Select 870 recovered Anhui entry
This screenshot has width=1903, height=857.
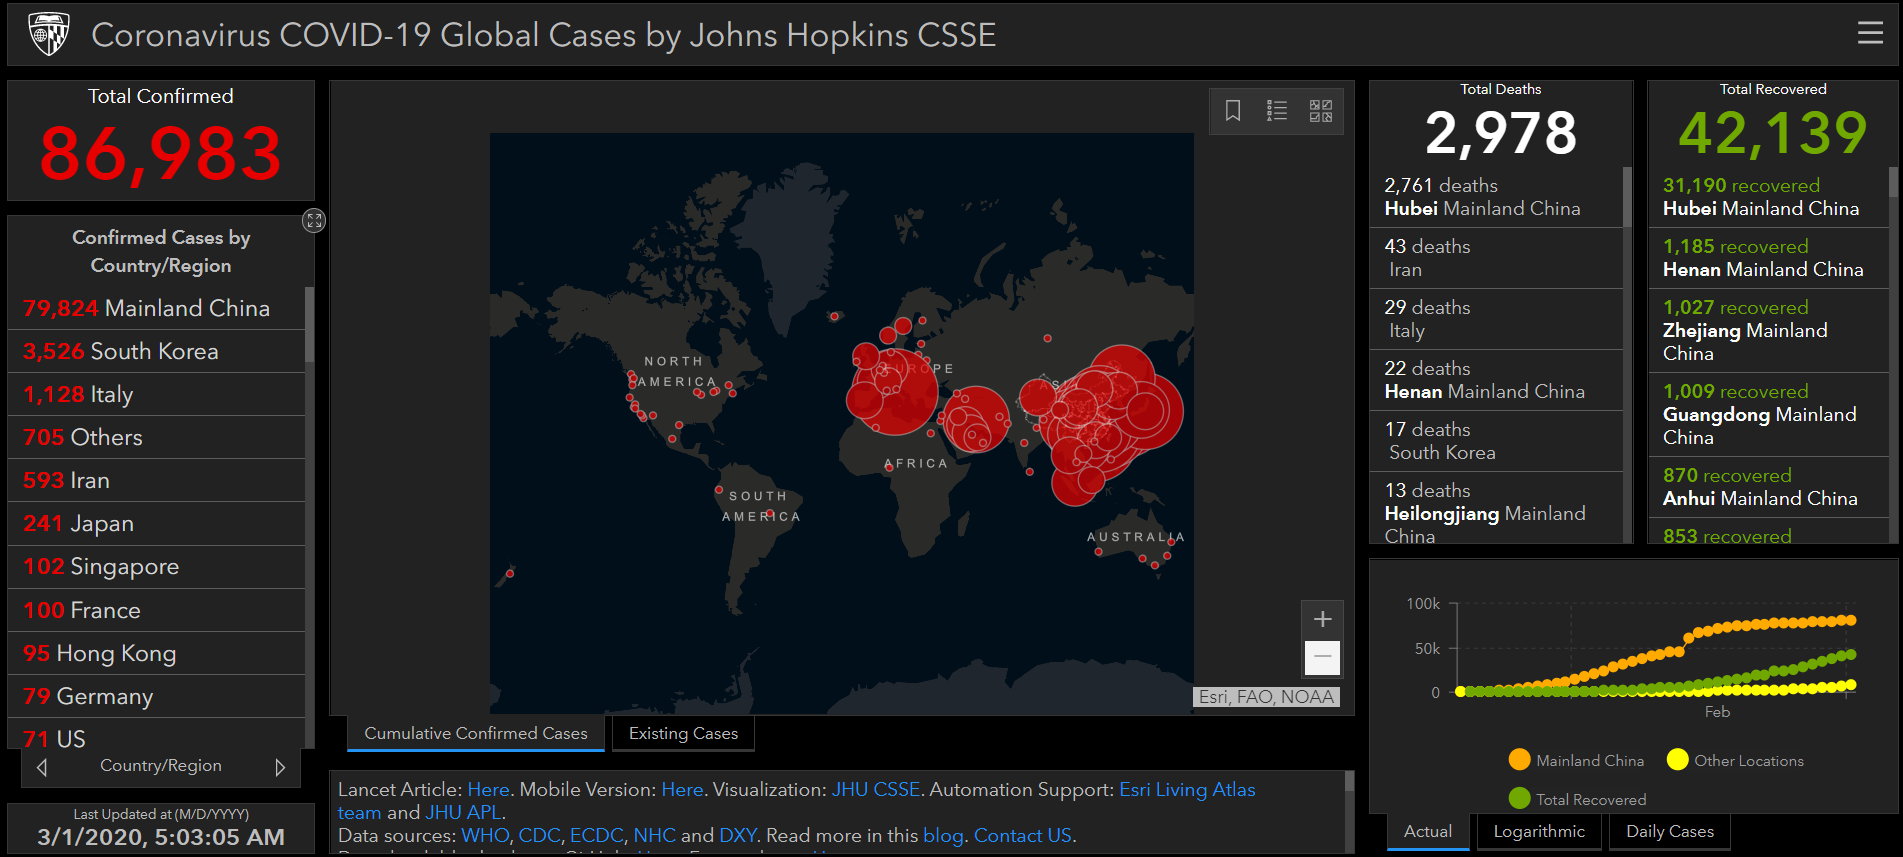pyautogui.click(x=1769, y=487)
